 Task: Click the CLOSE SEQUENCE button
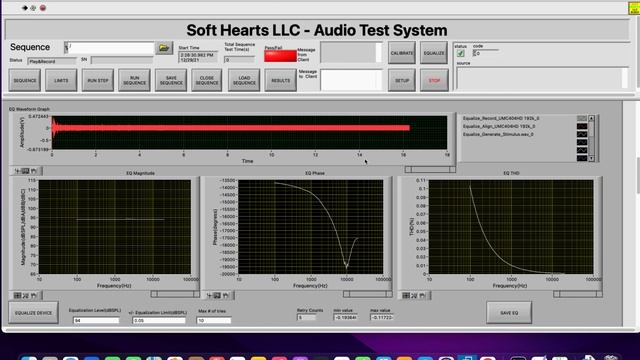tap(207, 80)
